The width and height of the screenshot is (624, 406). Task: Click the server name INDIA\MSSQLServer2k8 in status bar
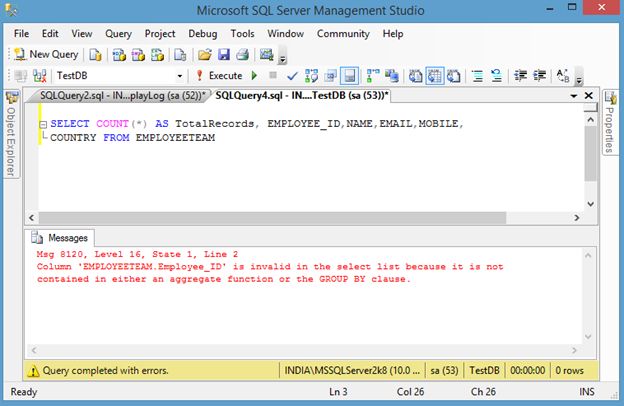pyautogui.click(x=352, y=371)
